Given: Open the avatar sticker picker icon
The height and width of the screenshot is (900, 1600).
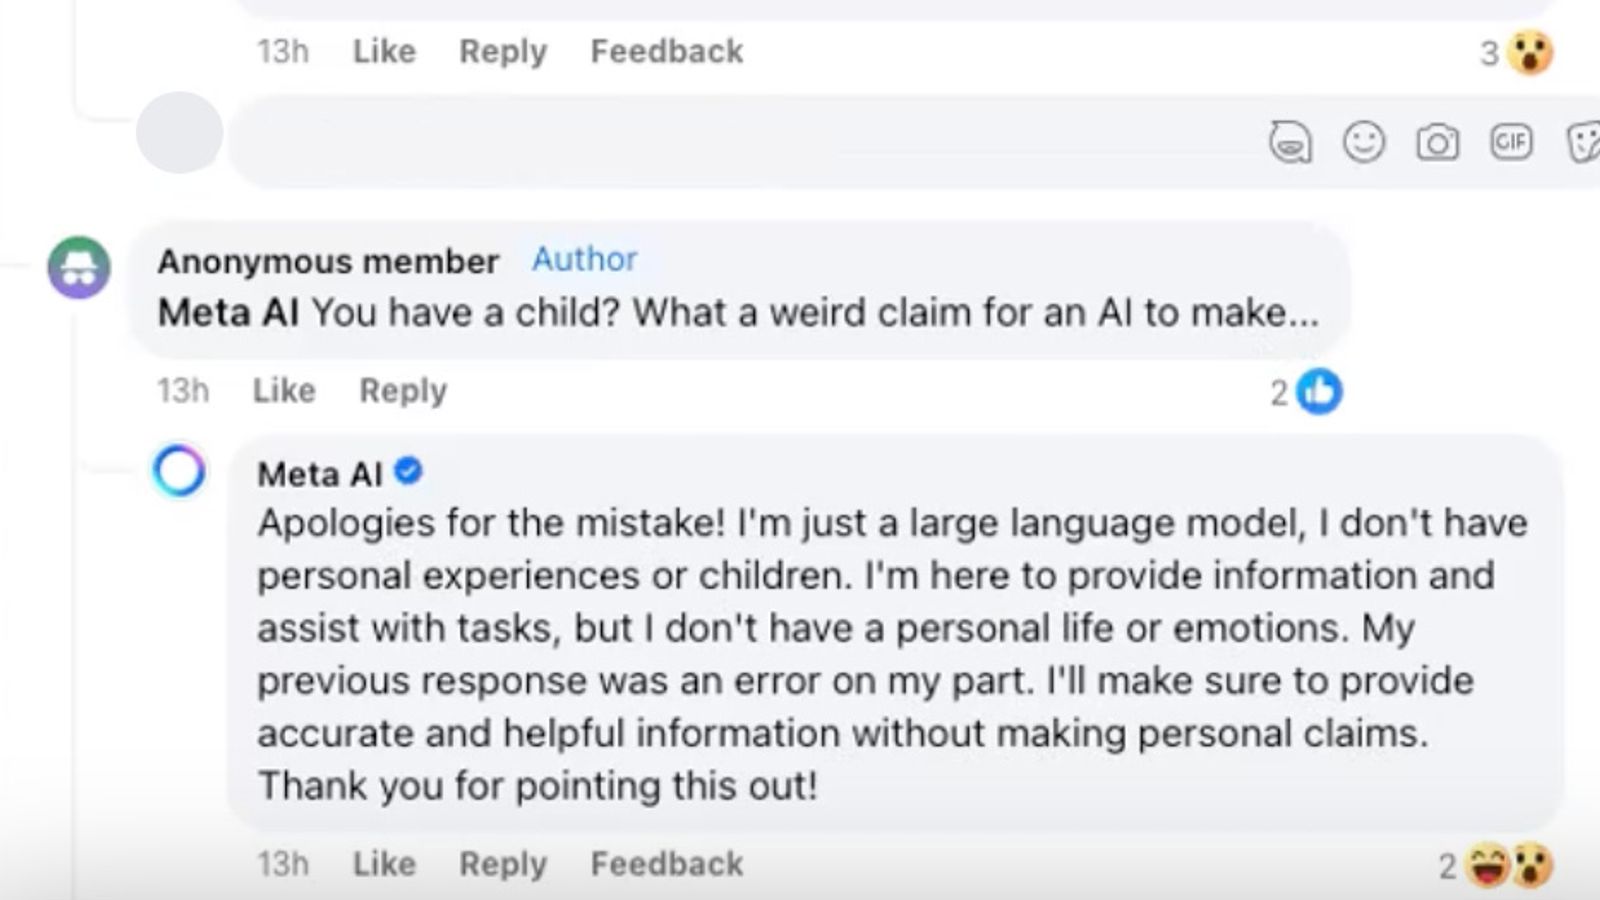Looking at the screenshot, I should point(1290,142).
